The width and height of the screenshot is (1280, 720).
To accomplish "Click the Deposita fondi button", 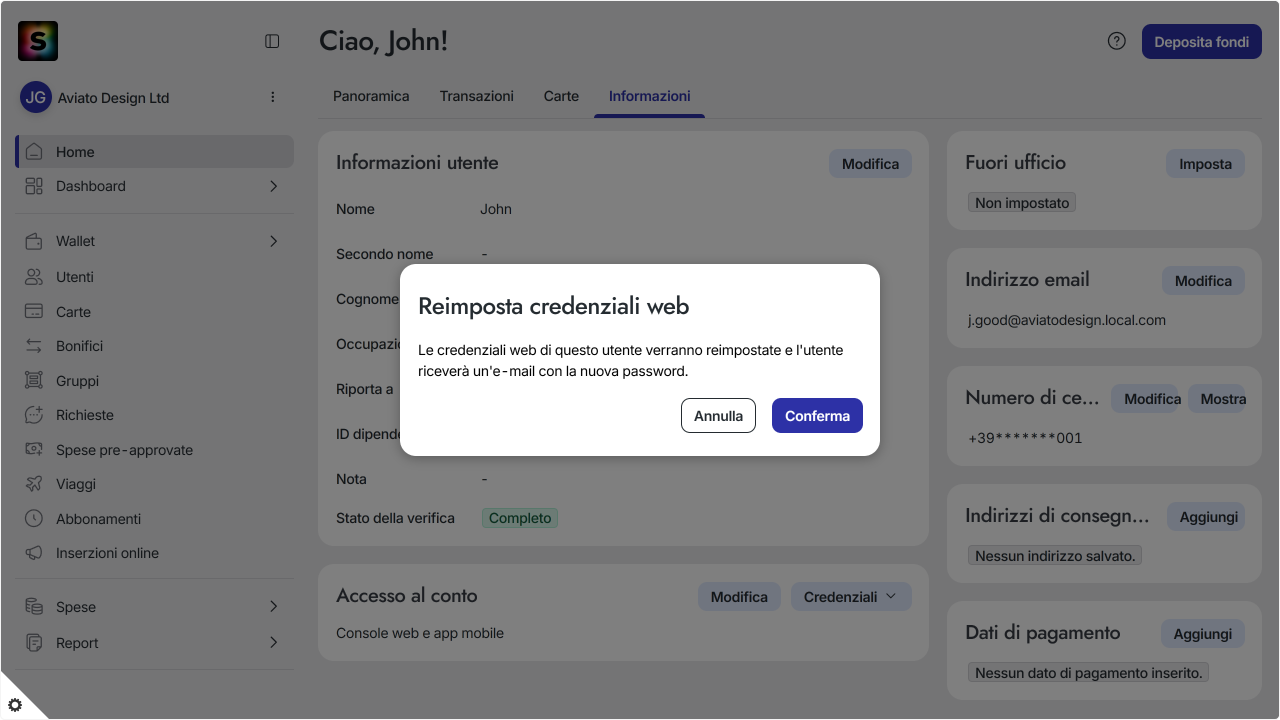I will (x=1202, y=42).
